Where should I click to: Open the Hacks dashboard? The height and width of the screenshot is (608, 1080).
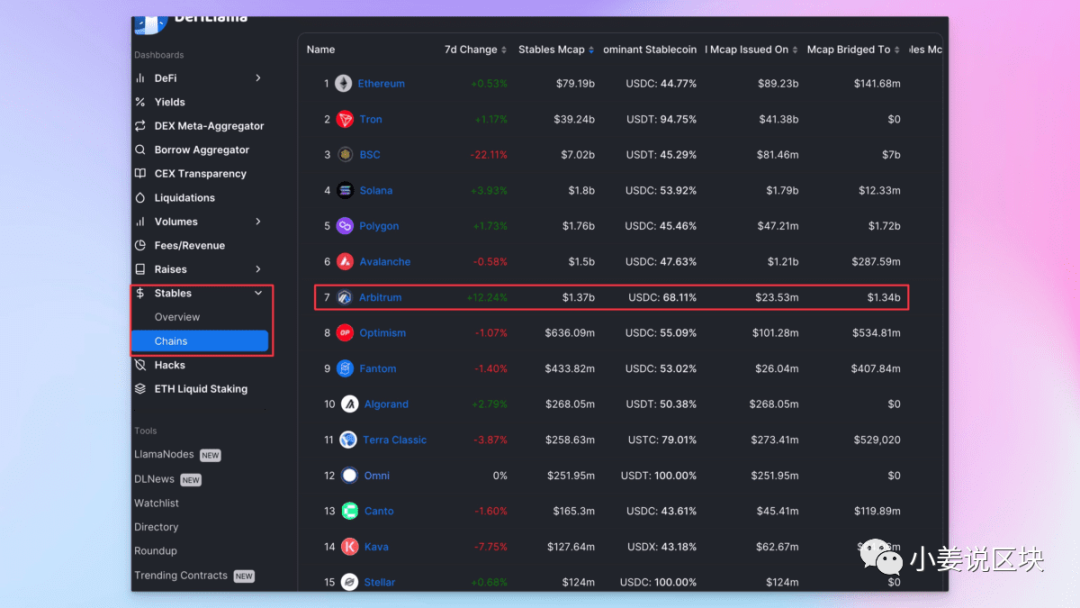pyautogui.click(x=169, y=365)
